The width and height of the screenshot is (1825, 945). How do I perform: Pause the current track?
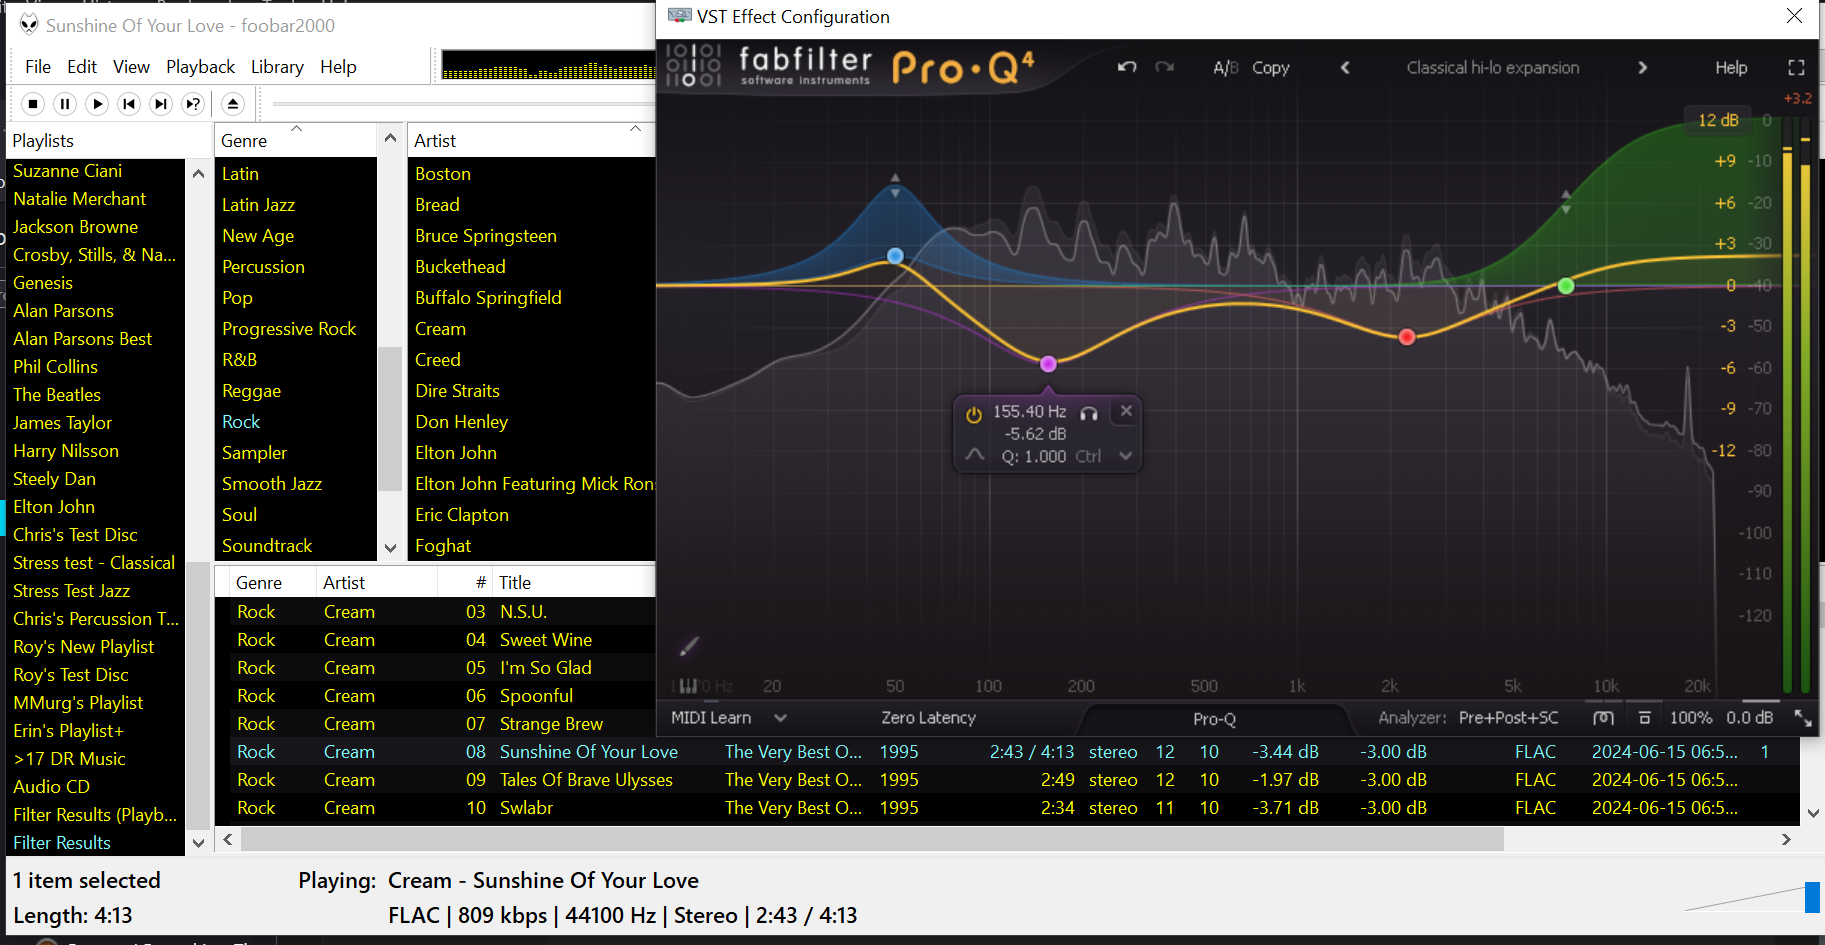(x=65, y=104)
